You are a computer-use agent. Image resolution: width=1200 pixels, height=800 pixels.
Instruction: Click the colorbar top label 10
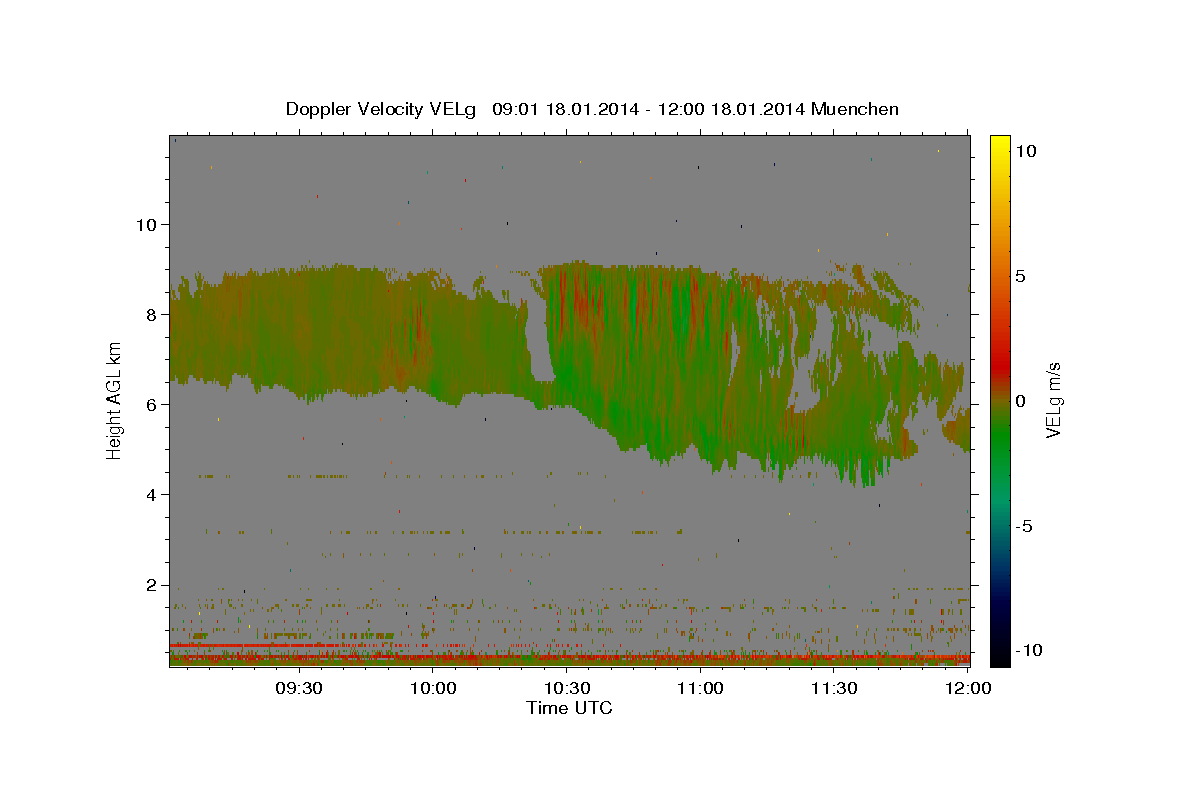point(1026,151)
